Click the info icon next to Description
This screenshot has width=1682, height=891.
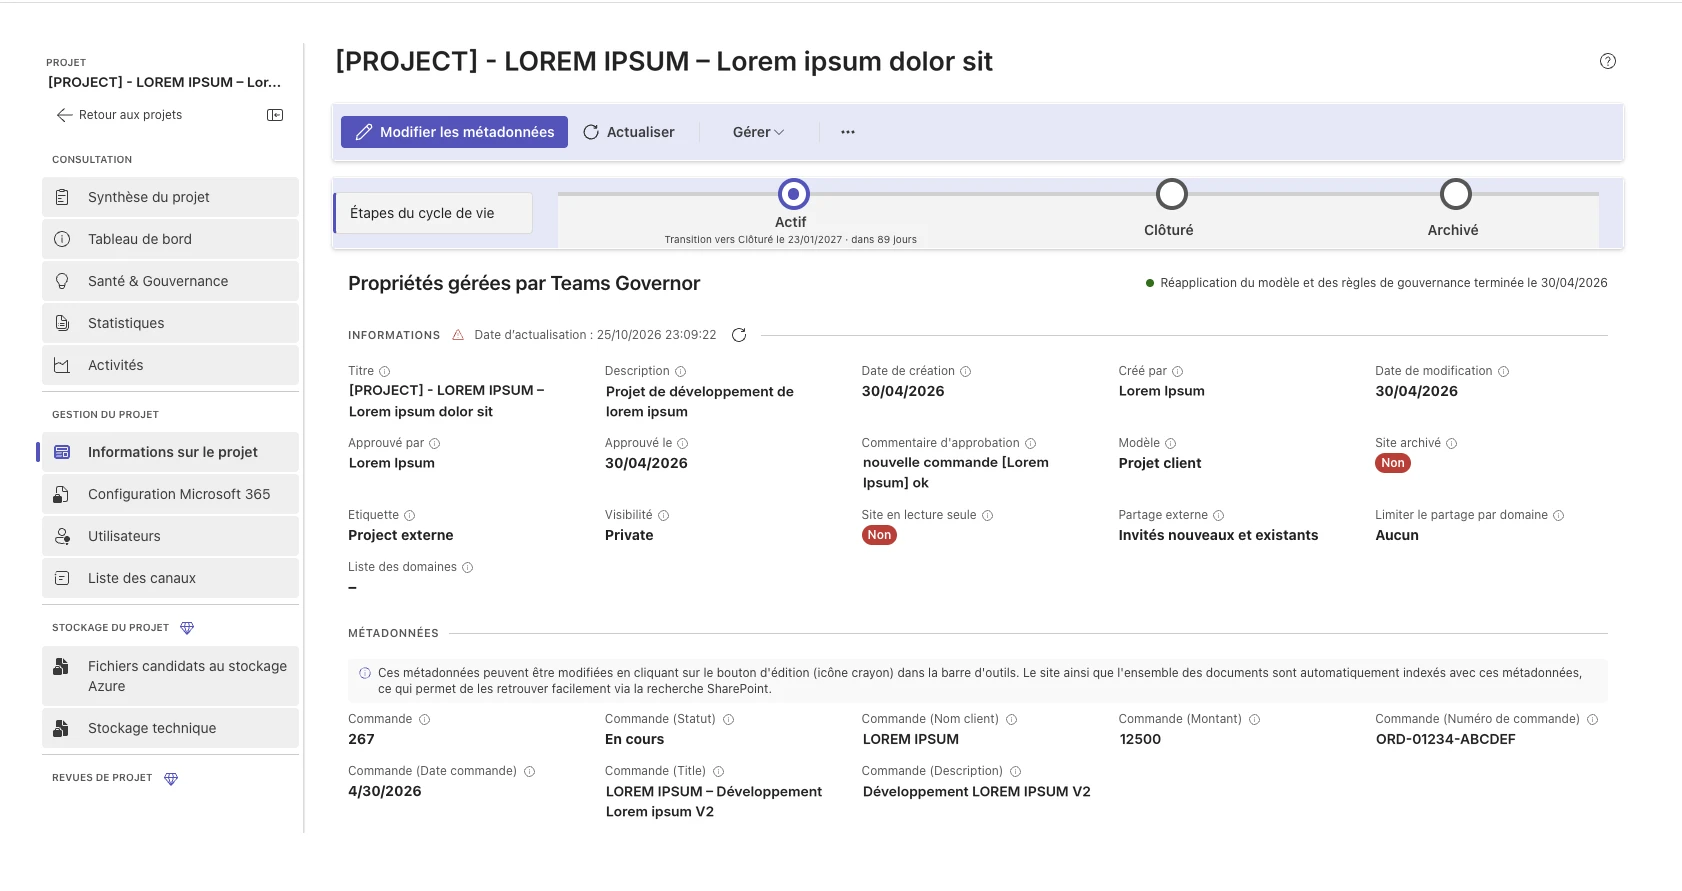tap(681, 371)
